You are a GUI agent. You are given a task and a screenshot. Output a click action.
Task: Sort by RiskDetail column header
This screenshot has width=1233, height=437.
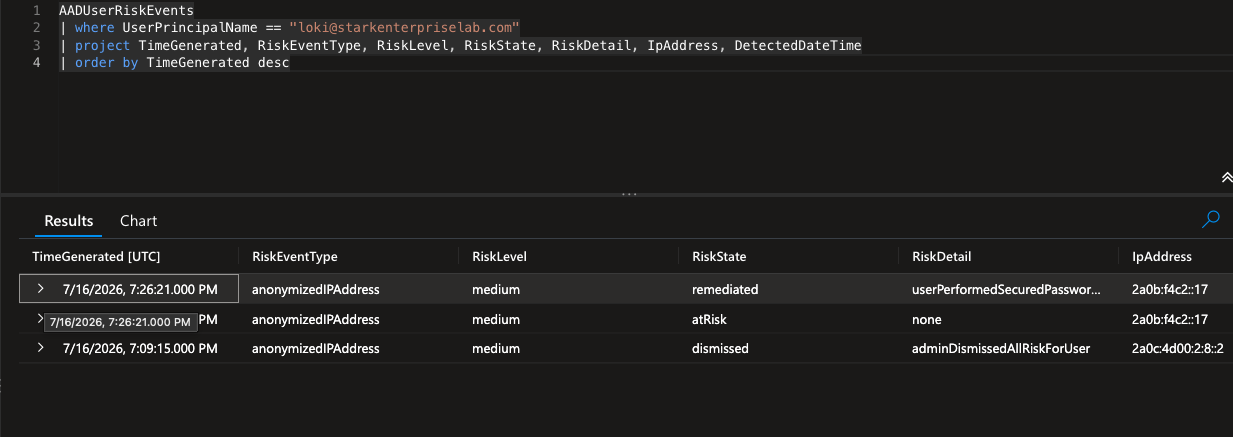[x=942, y=257]
